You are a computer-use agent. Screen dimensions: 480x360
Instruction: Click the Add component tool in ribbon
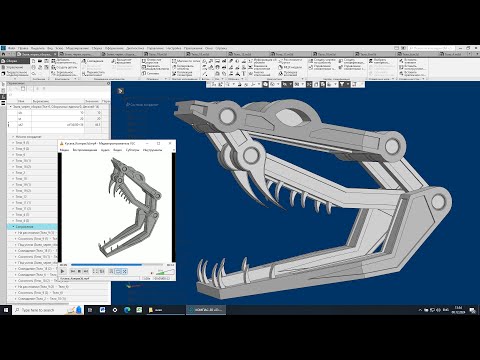[x=64, y=61]
